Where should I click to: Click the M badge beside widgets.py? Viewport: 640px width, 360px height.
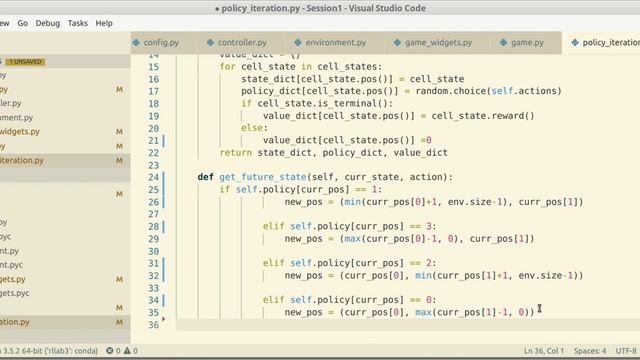click(119, 132)
